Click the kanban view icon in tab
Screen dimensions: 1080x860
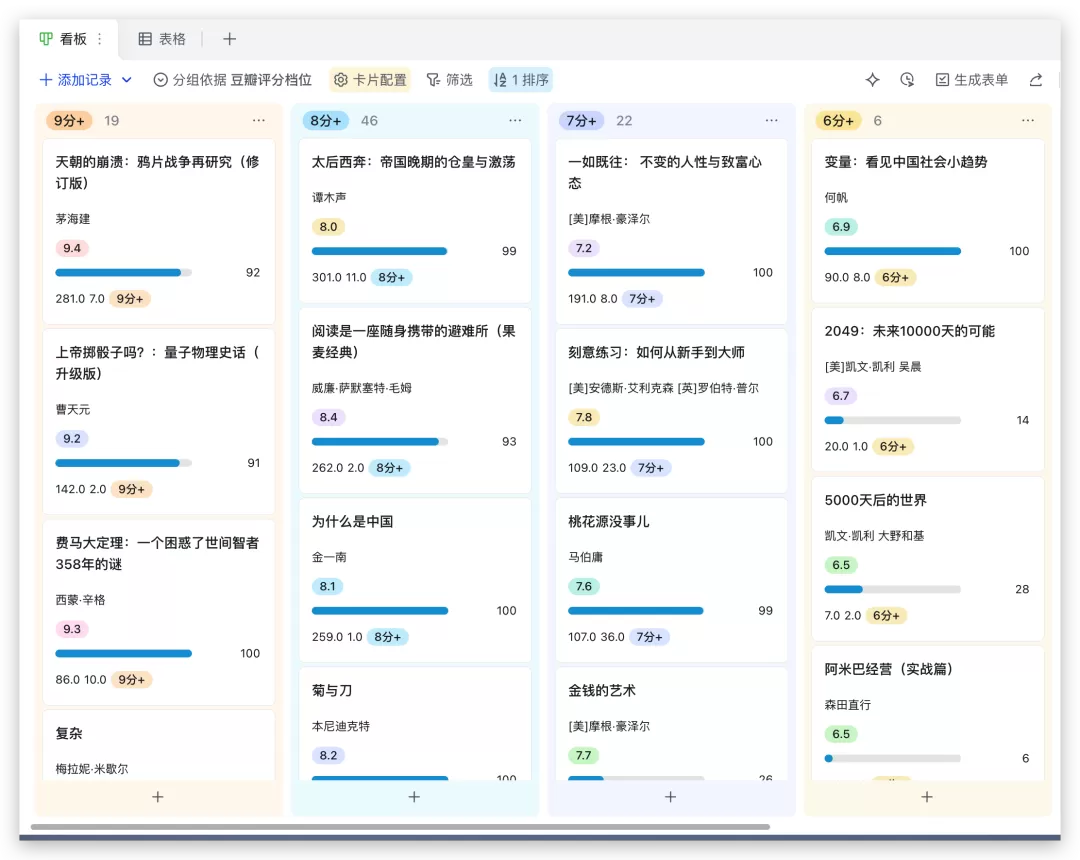tap(45, 39)
